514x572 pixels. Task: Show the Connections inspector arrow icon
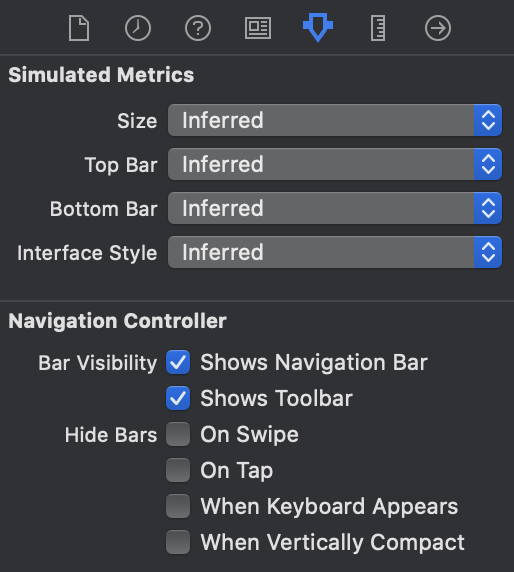click(x=438, y=28)
